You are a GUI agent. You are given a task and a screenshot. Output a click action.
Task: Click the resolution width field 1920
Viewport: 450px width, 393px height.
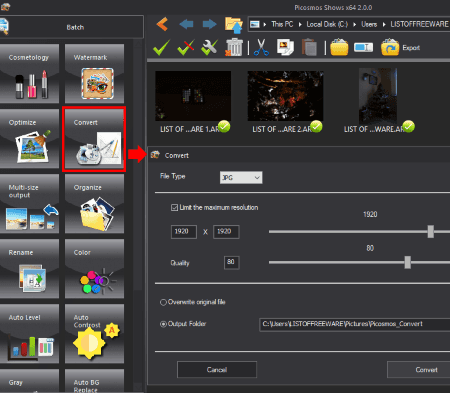click(x=184, y=232)
